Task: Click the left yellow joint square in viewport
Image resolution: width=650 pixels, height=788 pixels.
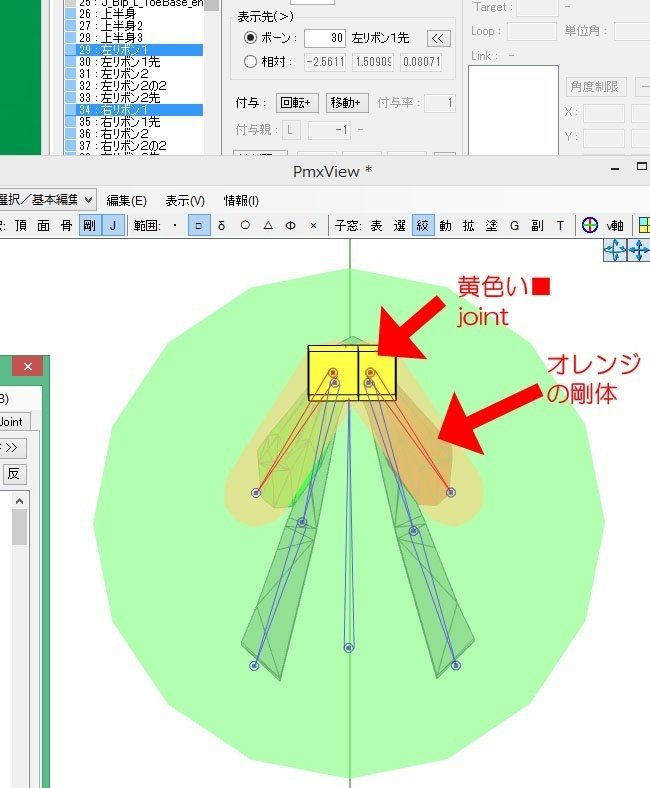Action: coord(333,372)
